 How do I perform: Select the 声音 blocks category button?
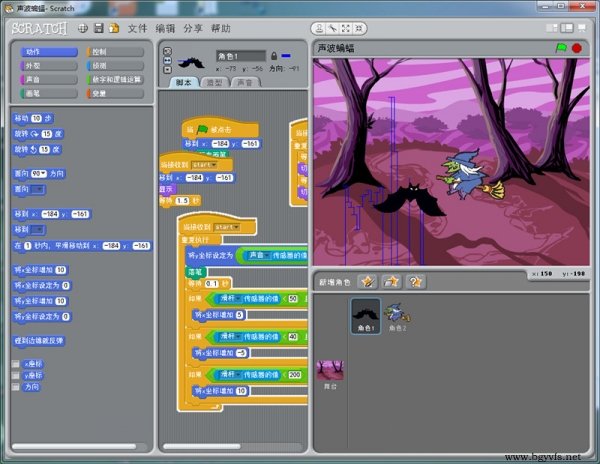[49, 80]
